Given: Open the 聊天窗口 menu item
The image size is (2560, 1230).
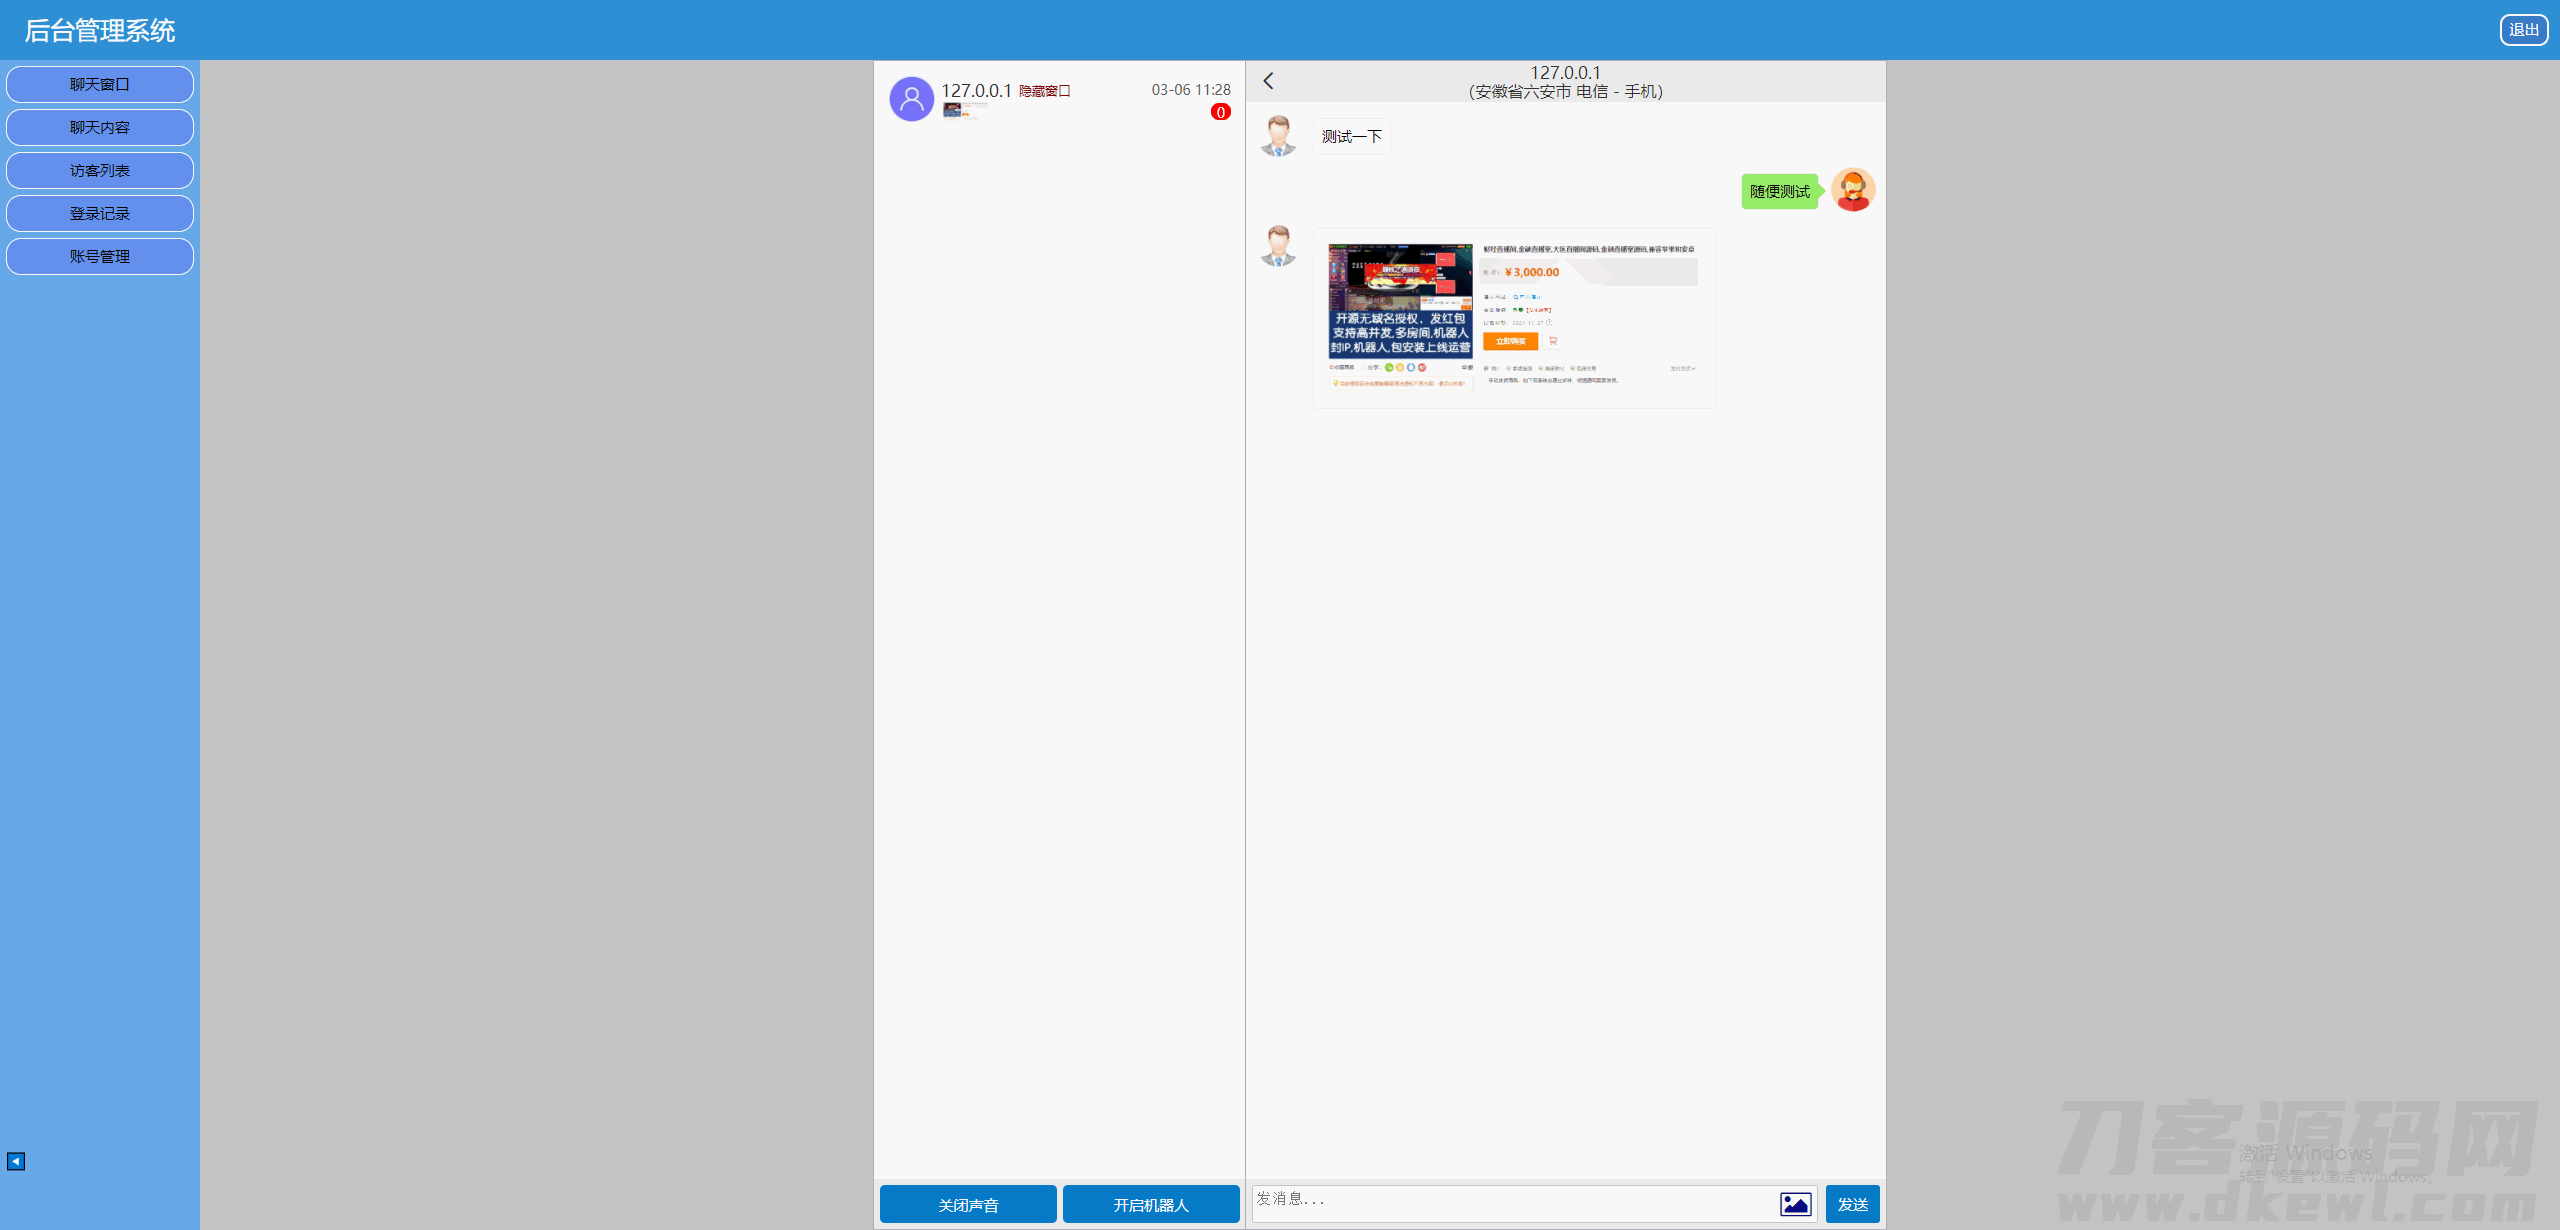Looking at the screenshot, I should coord(100,85).
